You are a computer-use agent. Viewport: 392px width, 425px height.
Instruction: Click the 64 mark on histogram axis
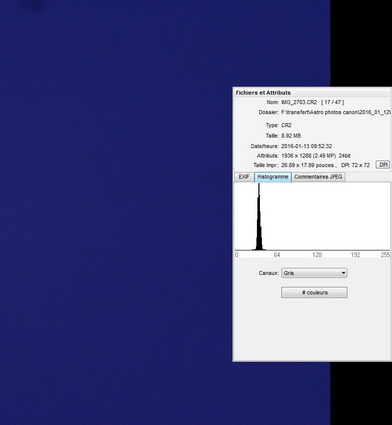[x=277, y=255]
